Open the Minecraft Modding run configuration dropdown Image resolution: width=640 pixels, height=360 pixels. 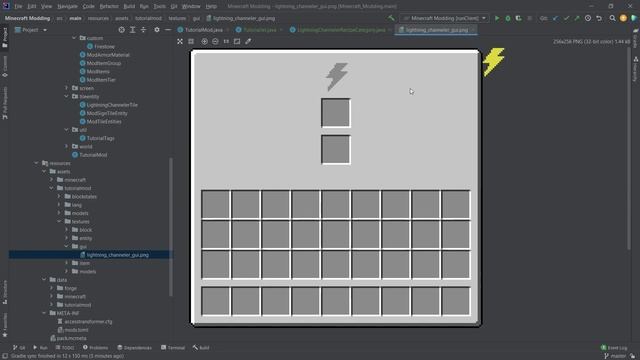tap(444, 18)
